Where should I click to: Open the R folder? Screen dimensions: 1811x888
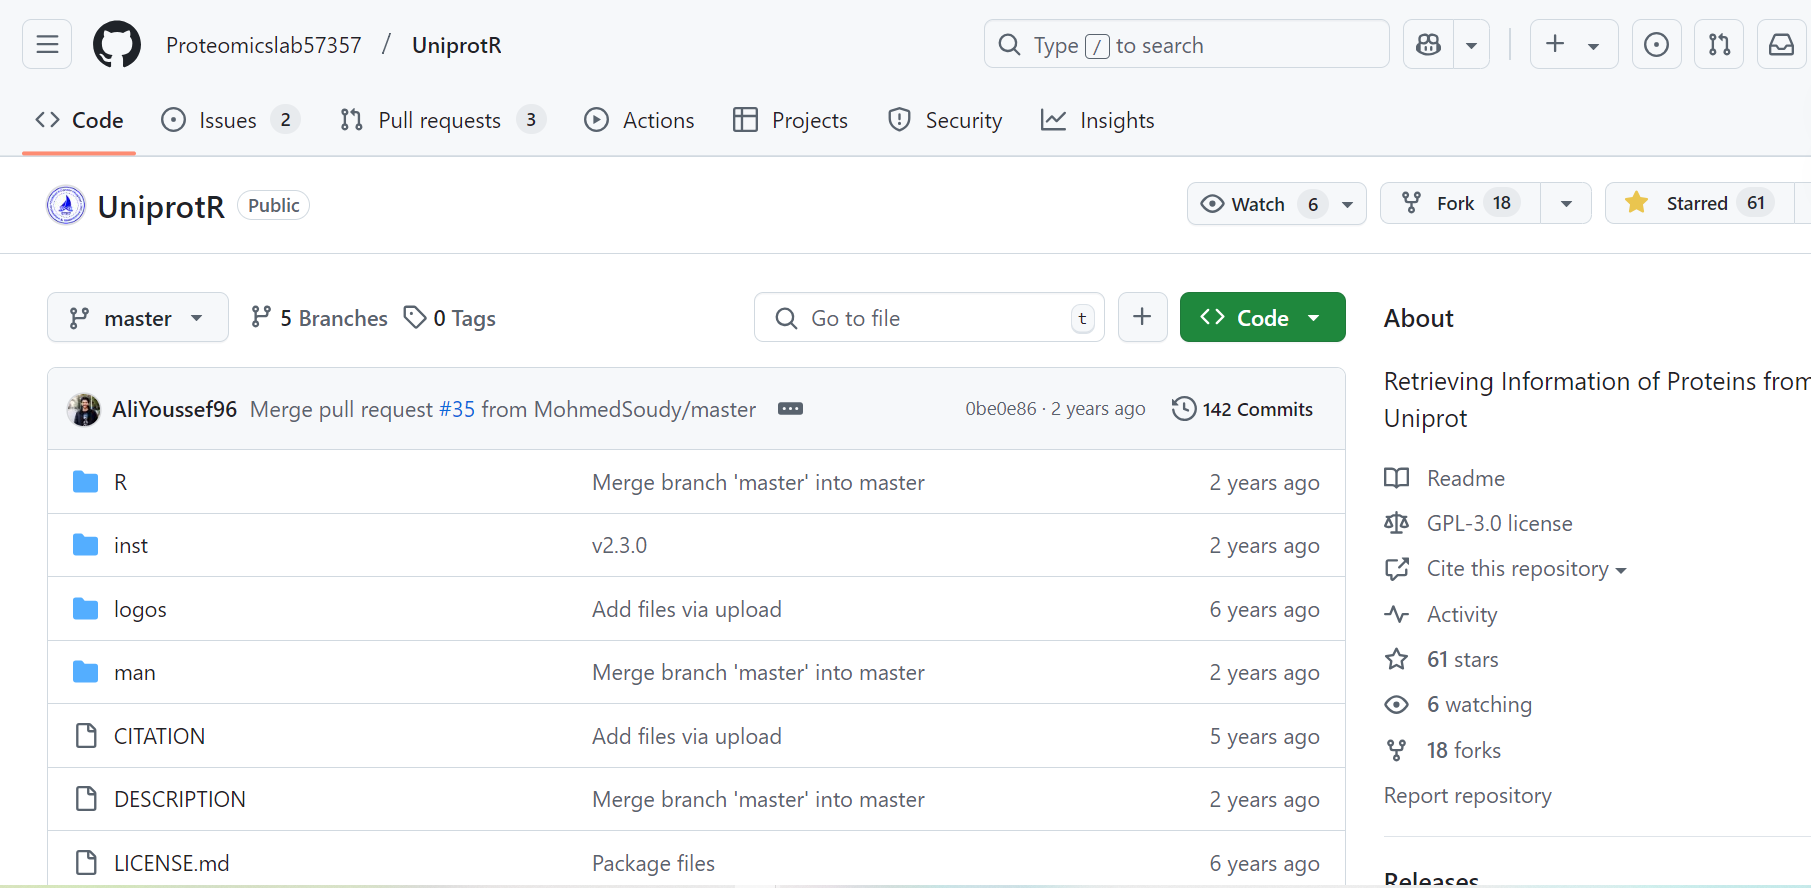click(120, 482)
